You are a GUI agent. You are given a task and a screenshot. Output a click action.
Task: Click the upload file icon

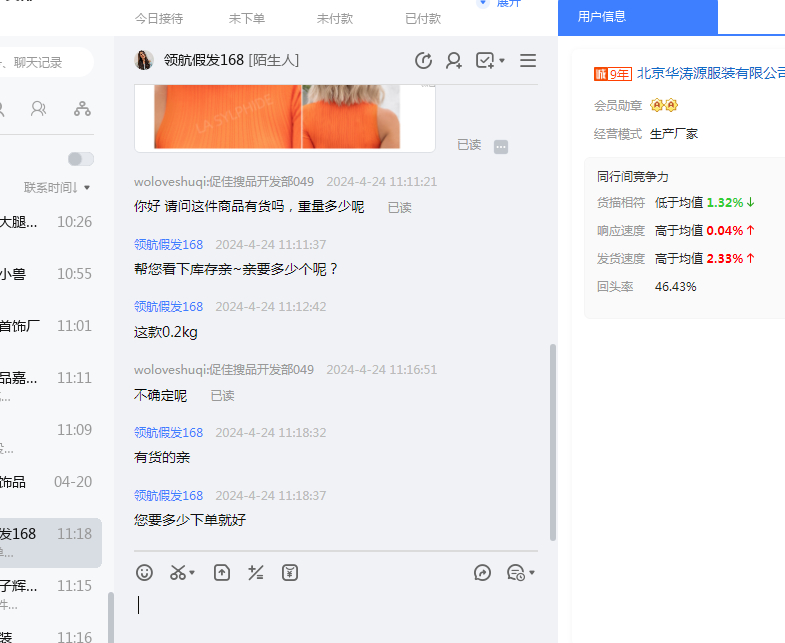click(x=222, y=573)
